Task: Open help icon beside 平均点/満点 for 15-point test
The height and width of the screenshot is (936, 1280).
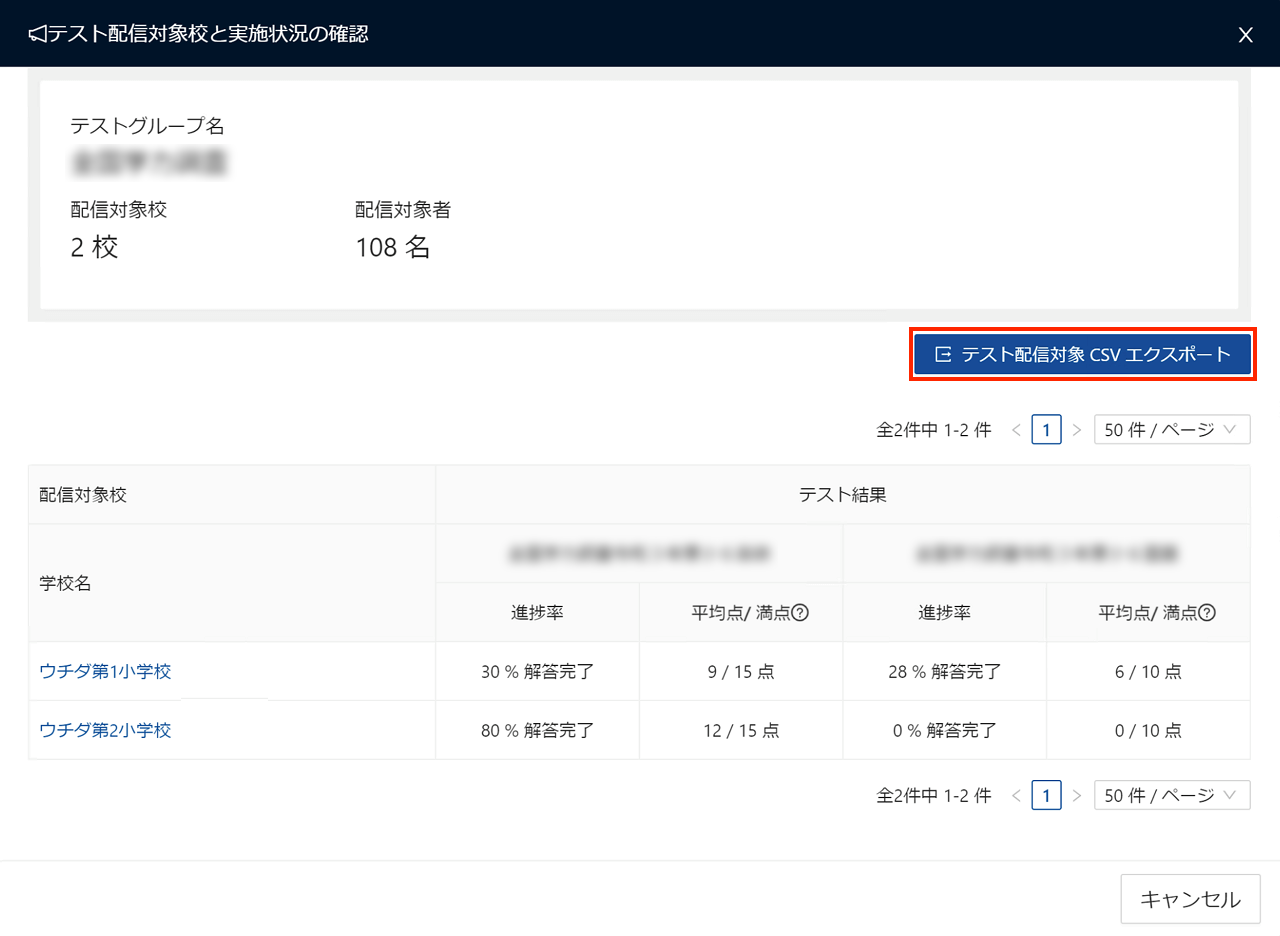Action: [x=800, y=613]
